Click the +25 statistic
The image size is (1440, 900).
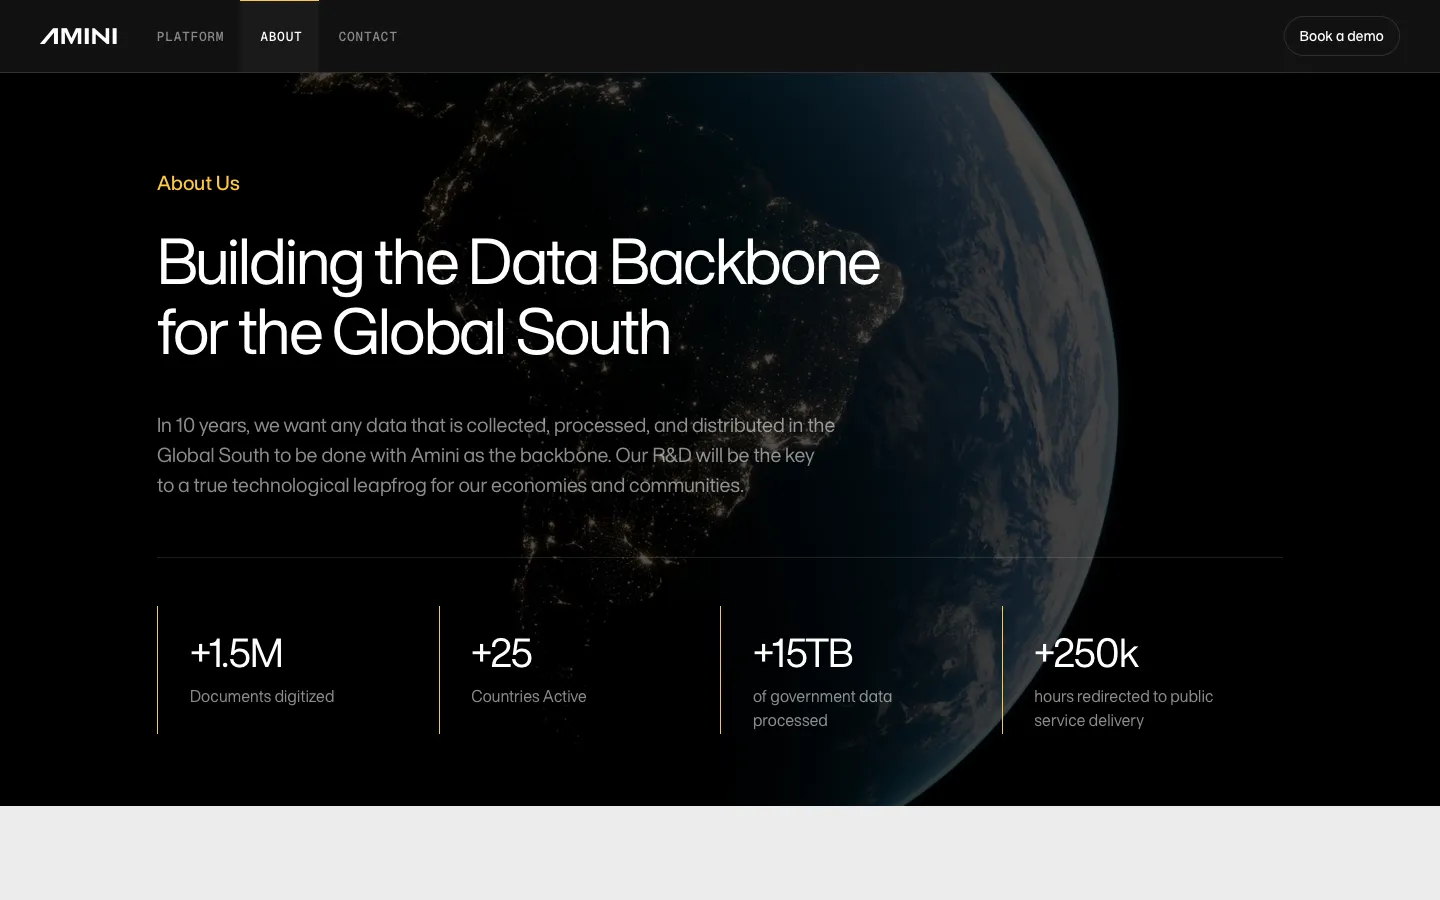pos(501,653)
